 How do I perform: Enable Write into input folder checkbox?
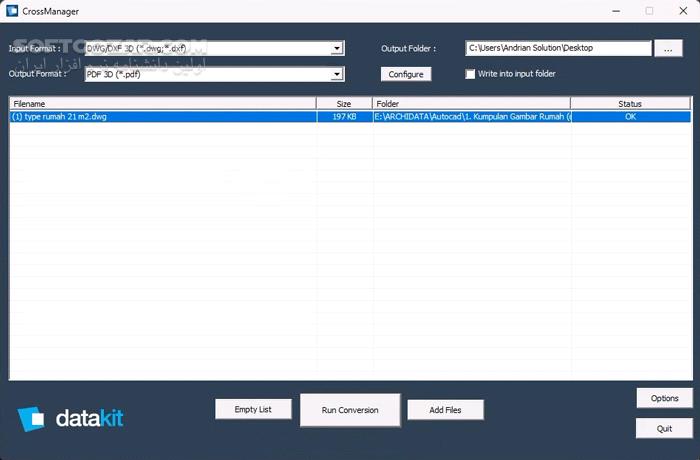(x=470, y=74)
